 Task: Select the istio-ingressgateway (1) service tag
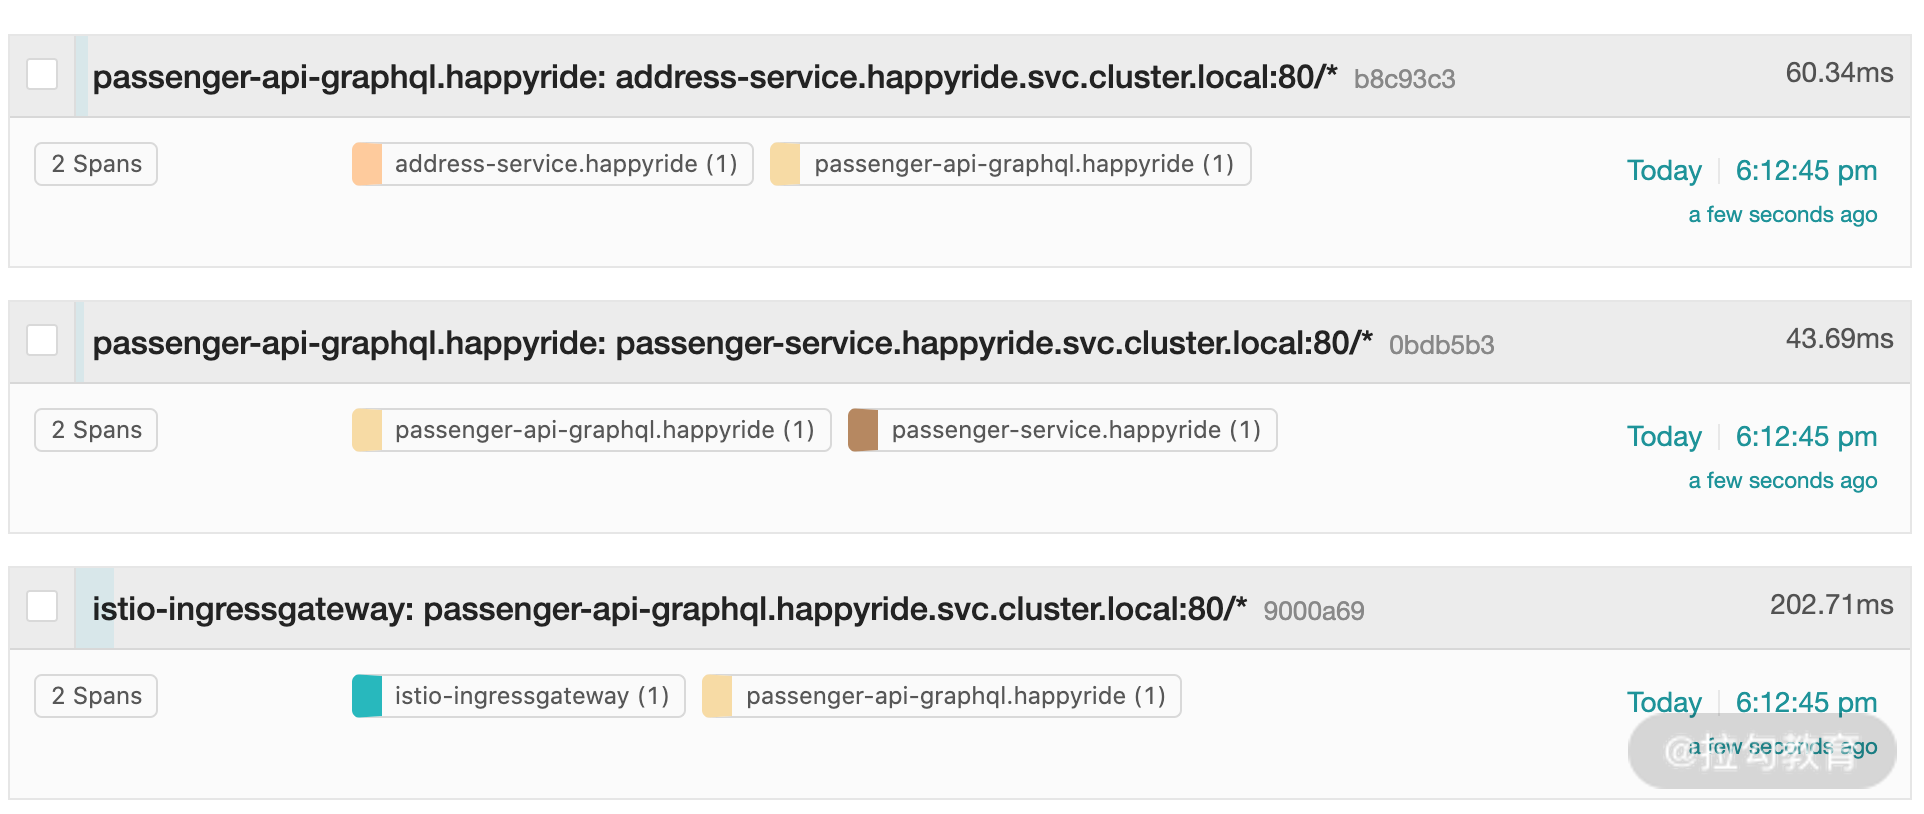(518, 696)
